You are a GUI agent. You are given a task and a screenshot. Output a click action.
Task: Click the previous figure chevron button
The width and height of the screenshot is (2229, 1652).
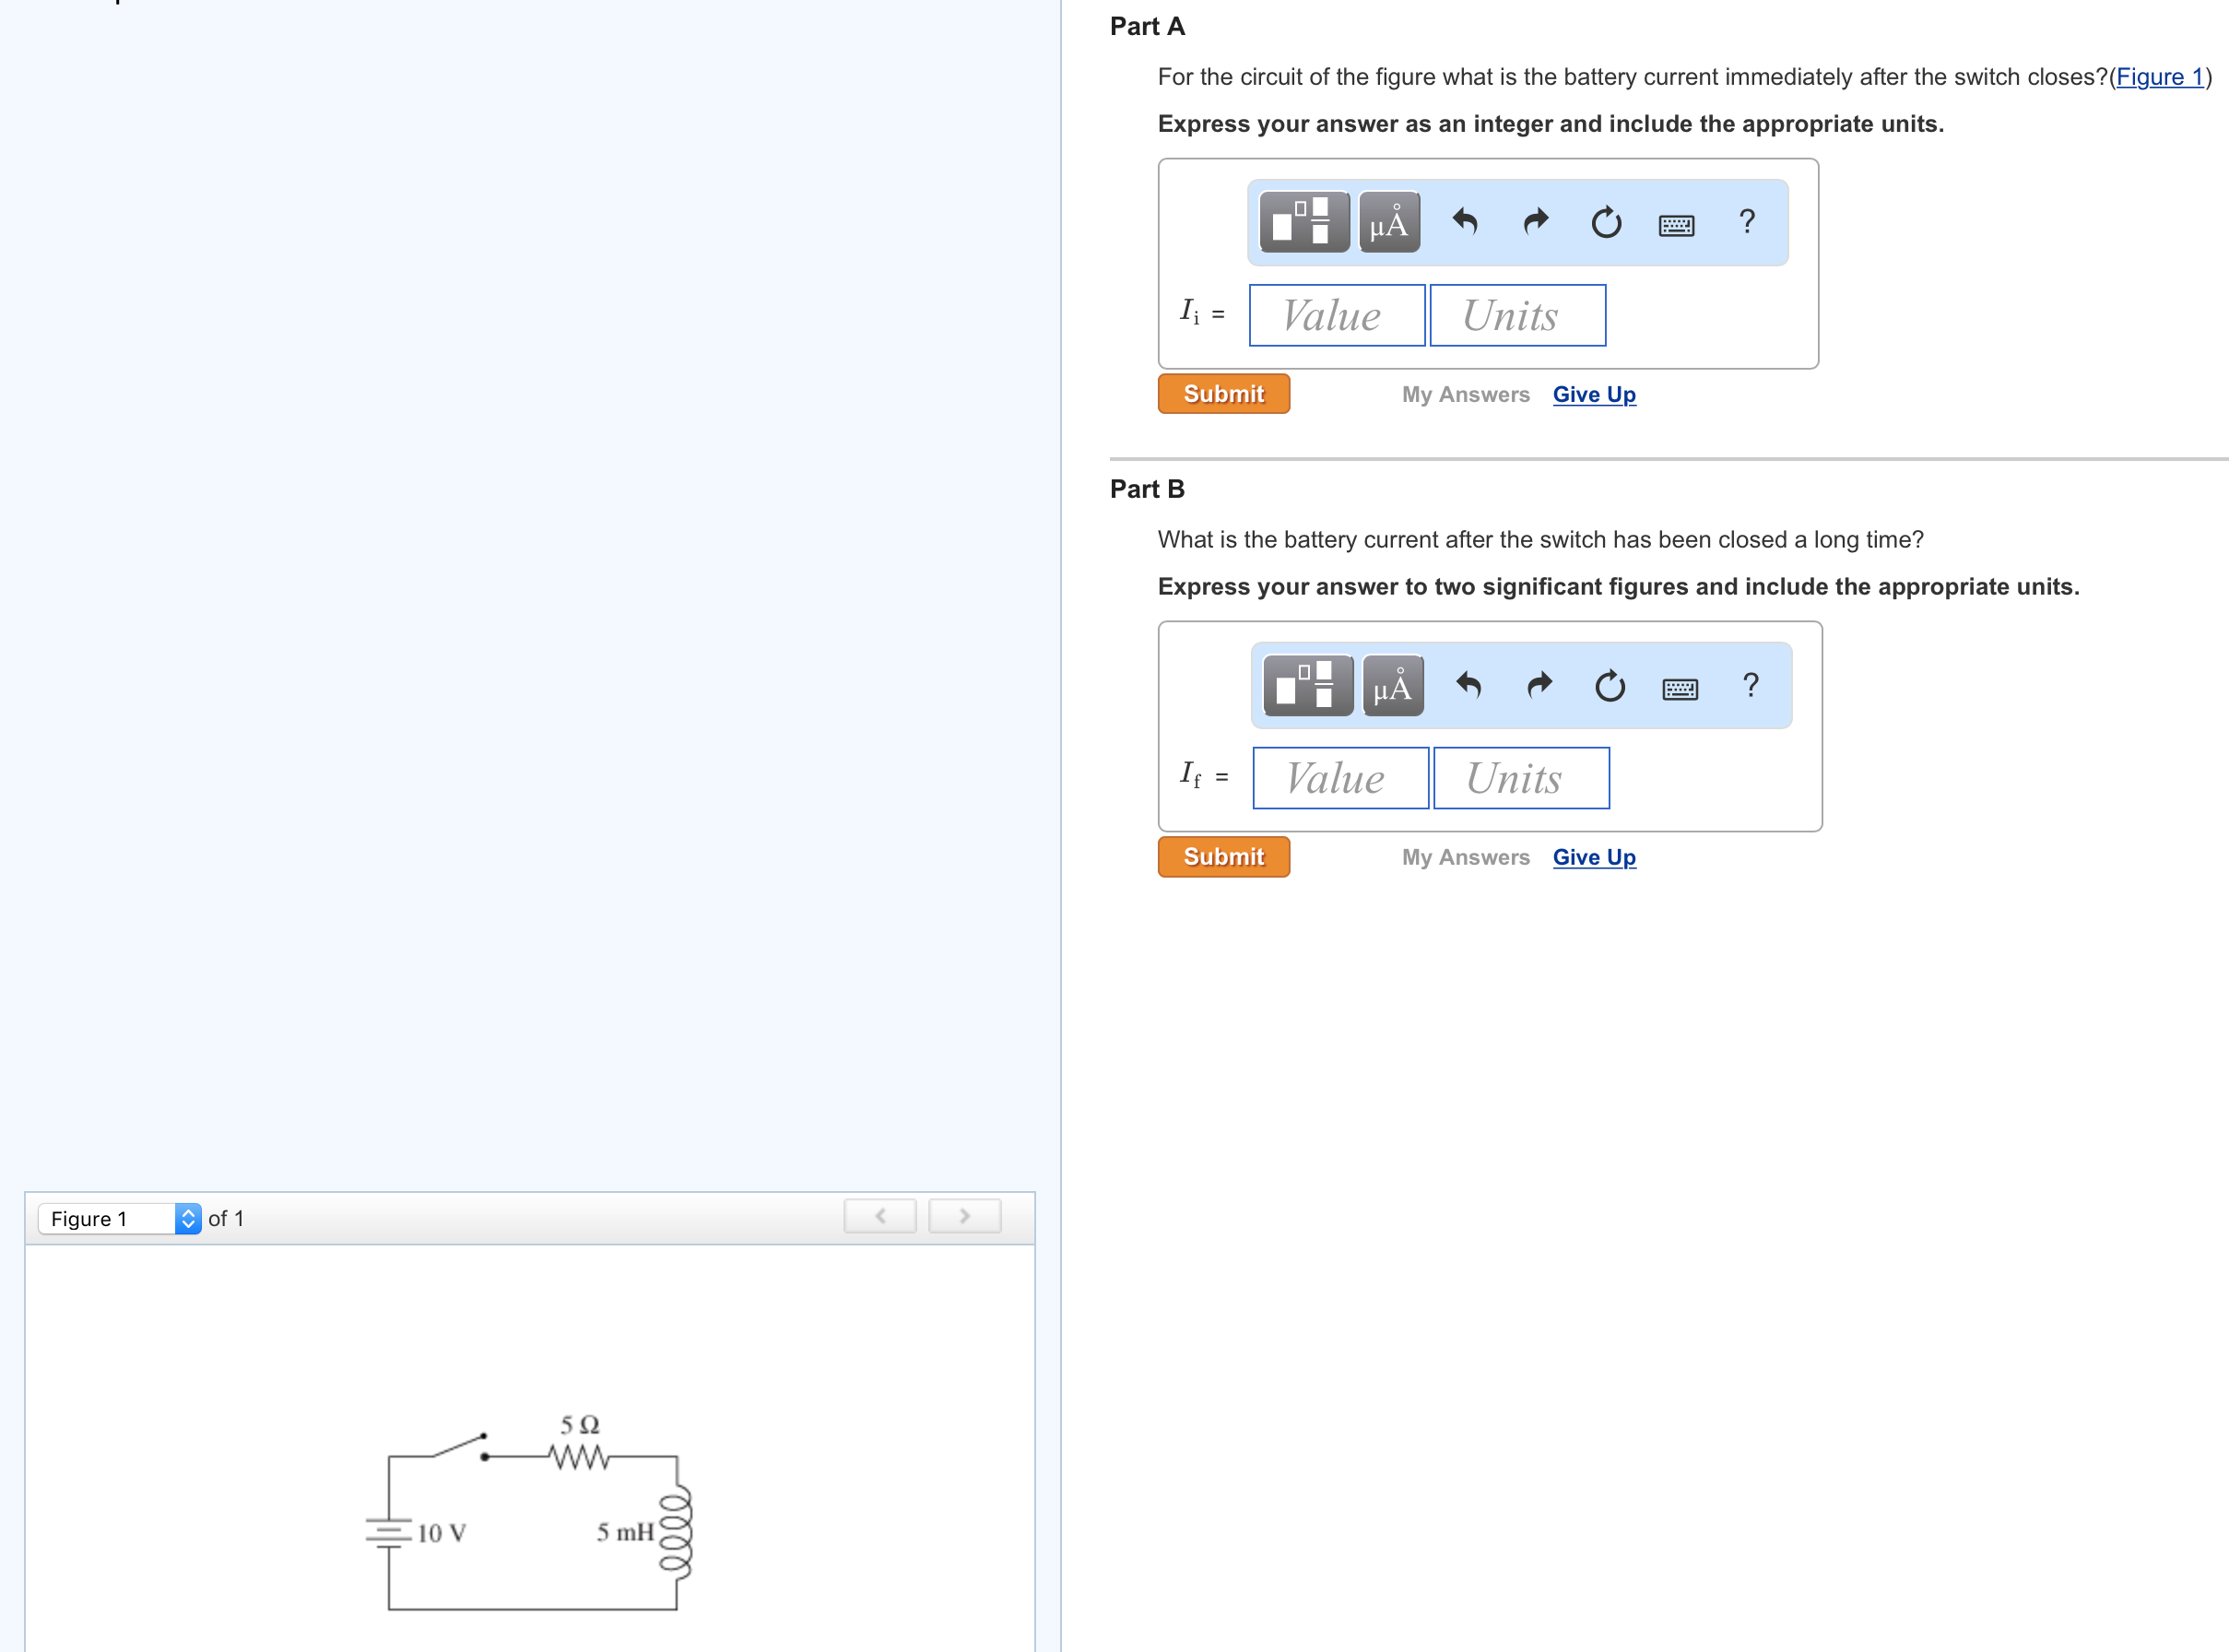coord(879,1215)
